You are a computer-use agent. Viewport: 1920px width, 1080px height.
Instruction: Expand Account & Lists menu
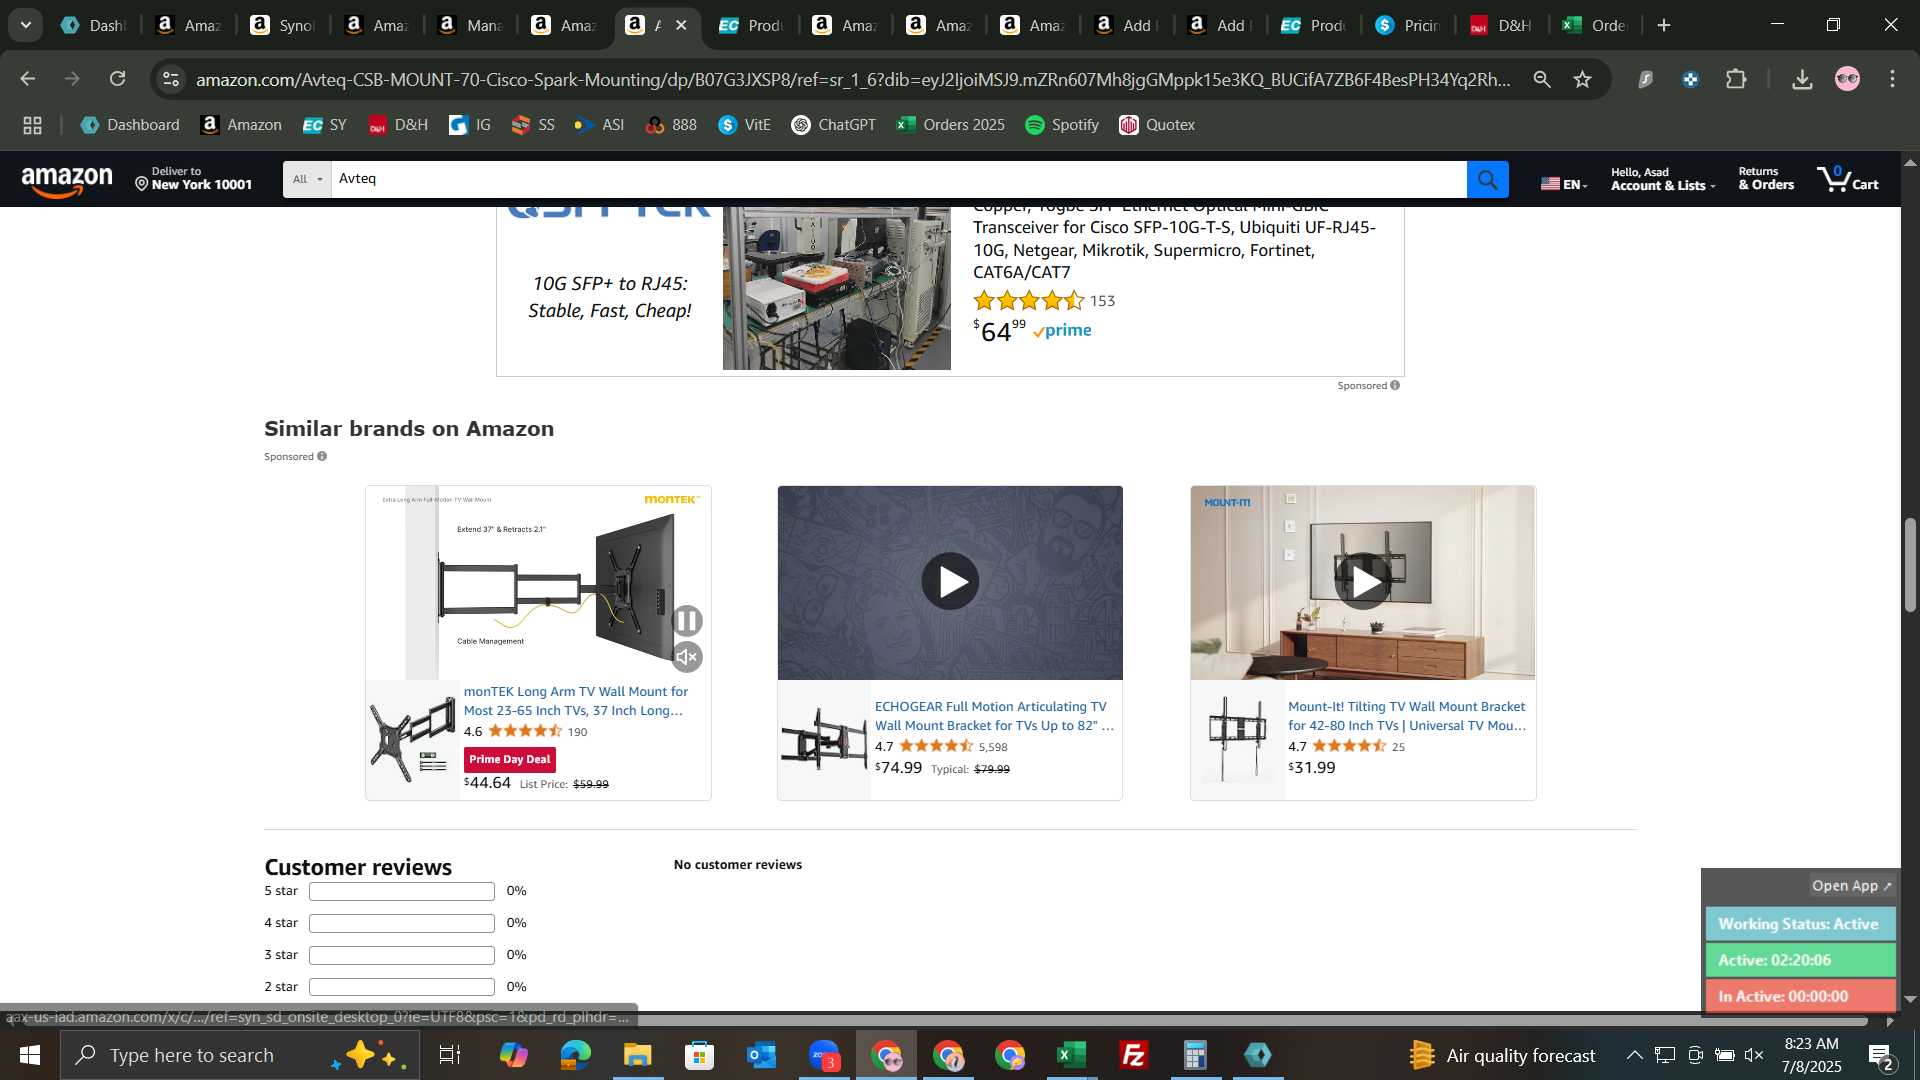click(x=1662, y=180)
